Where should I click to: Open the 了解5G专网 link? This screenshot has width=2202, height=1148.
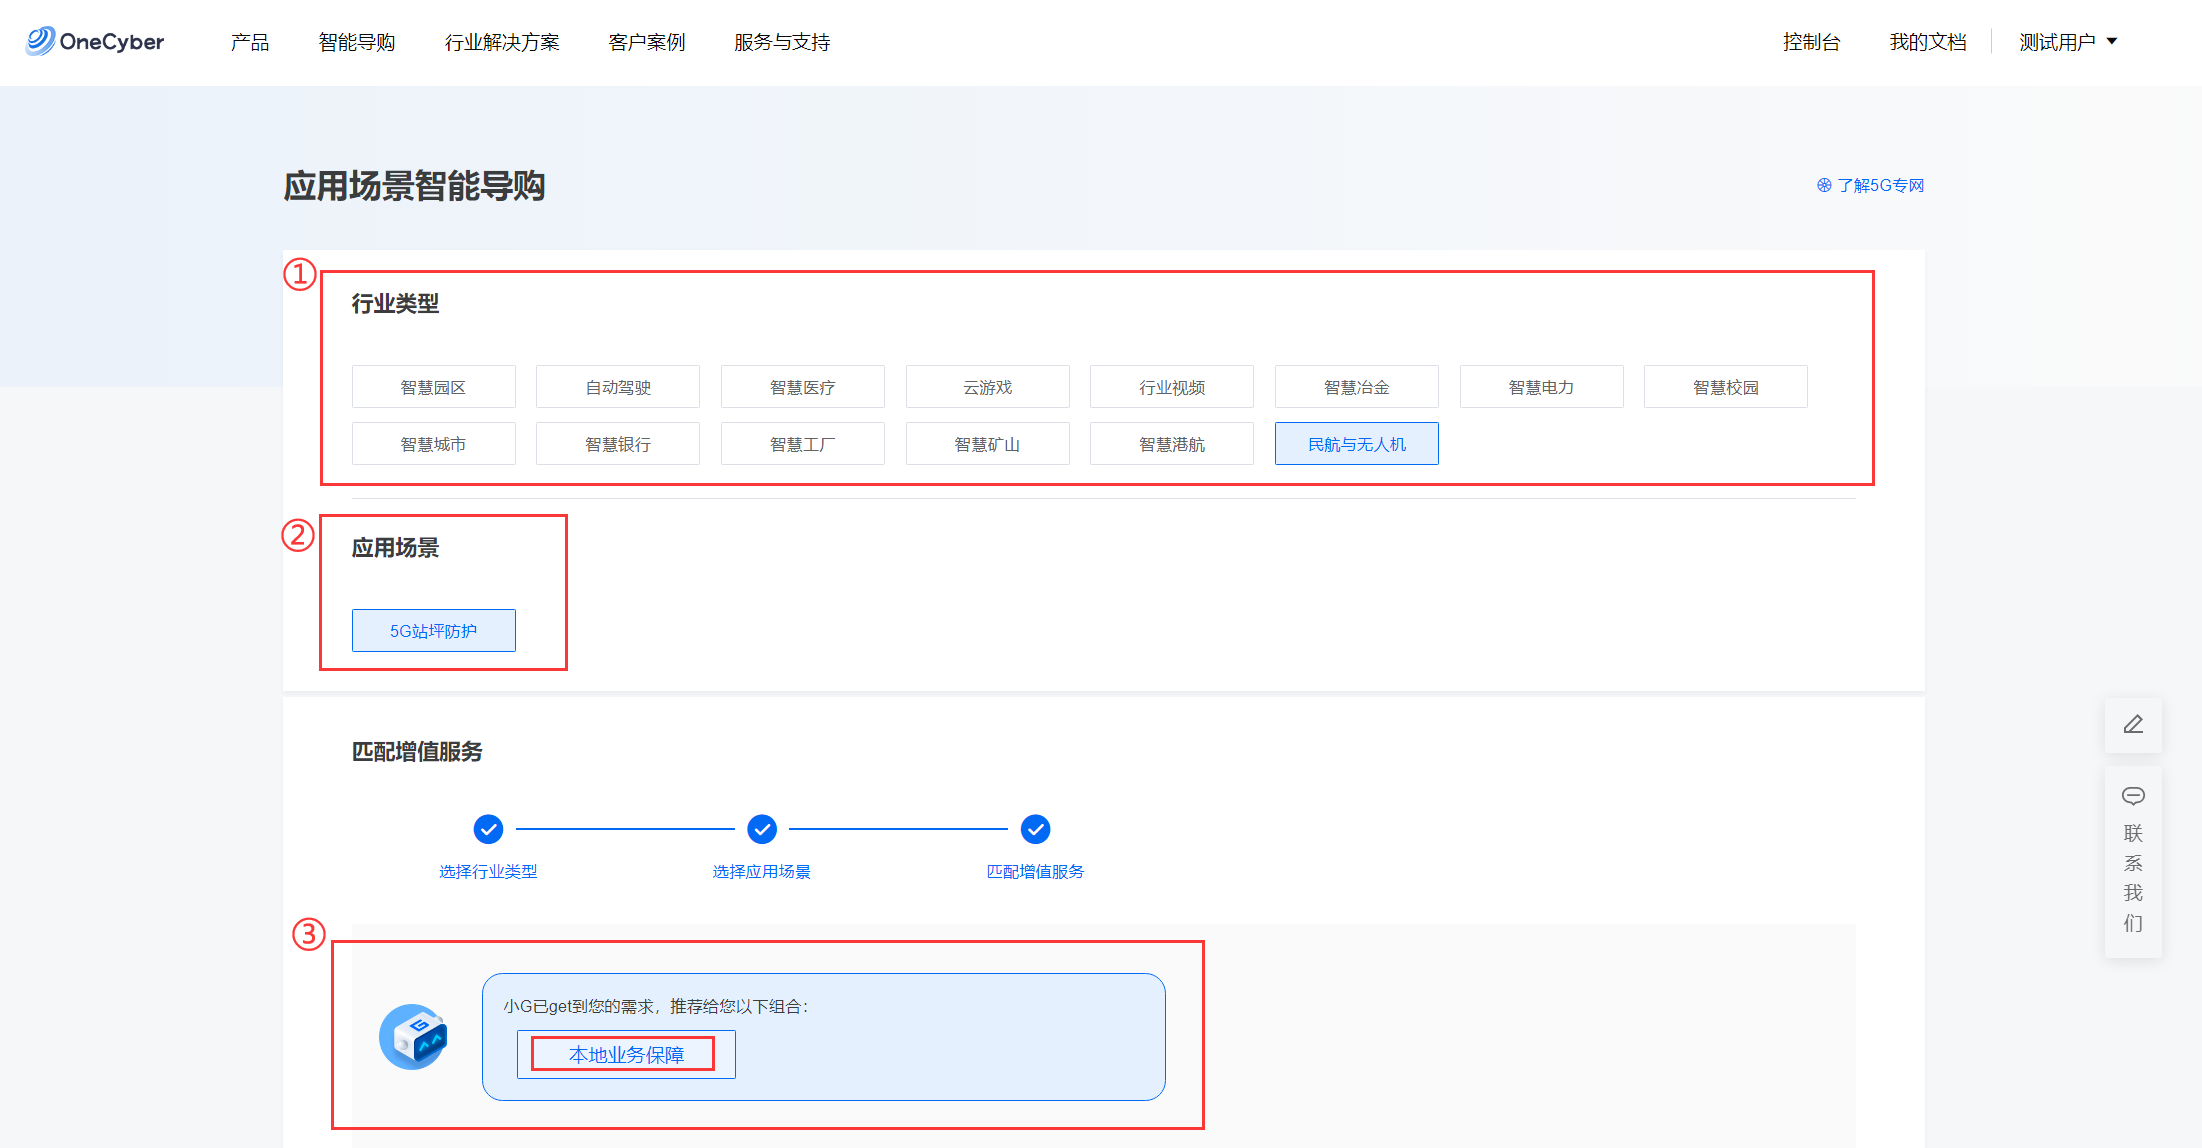point(1880,185)
